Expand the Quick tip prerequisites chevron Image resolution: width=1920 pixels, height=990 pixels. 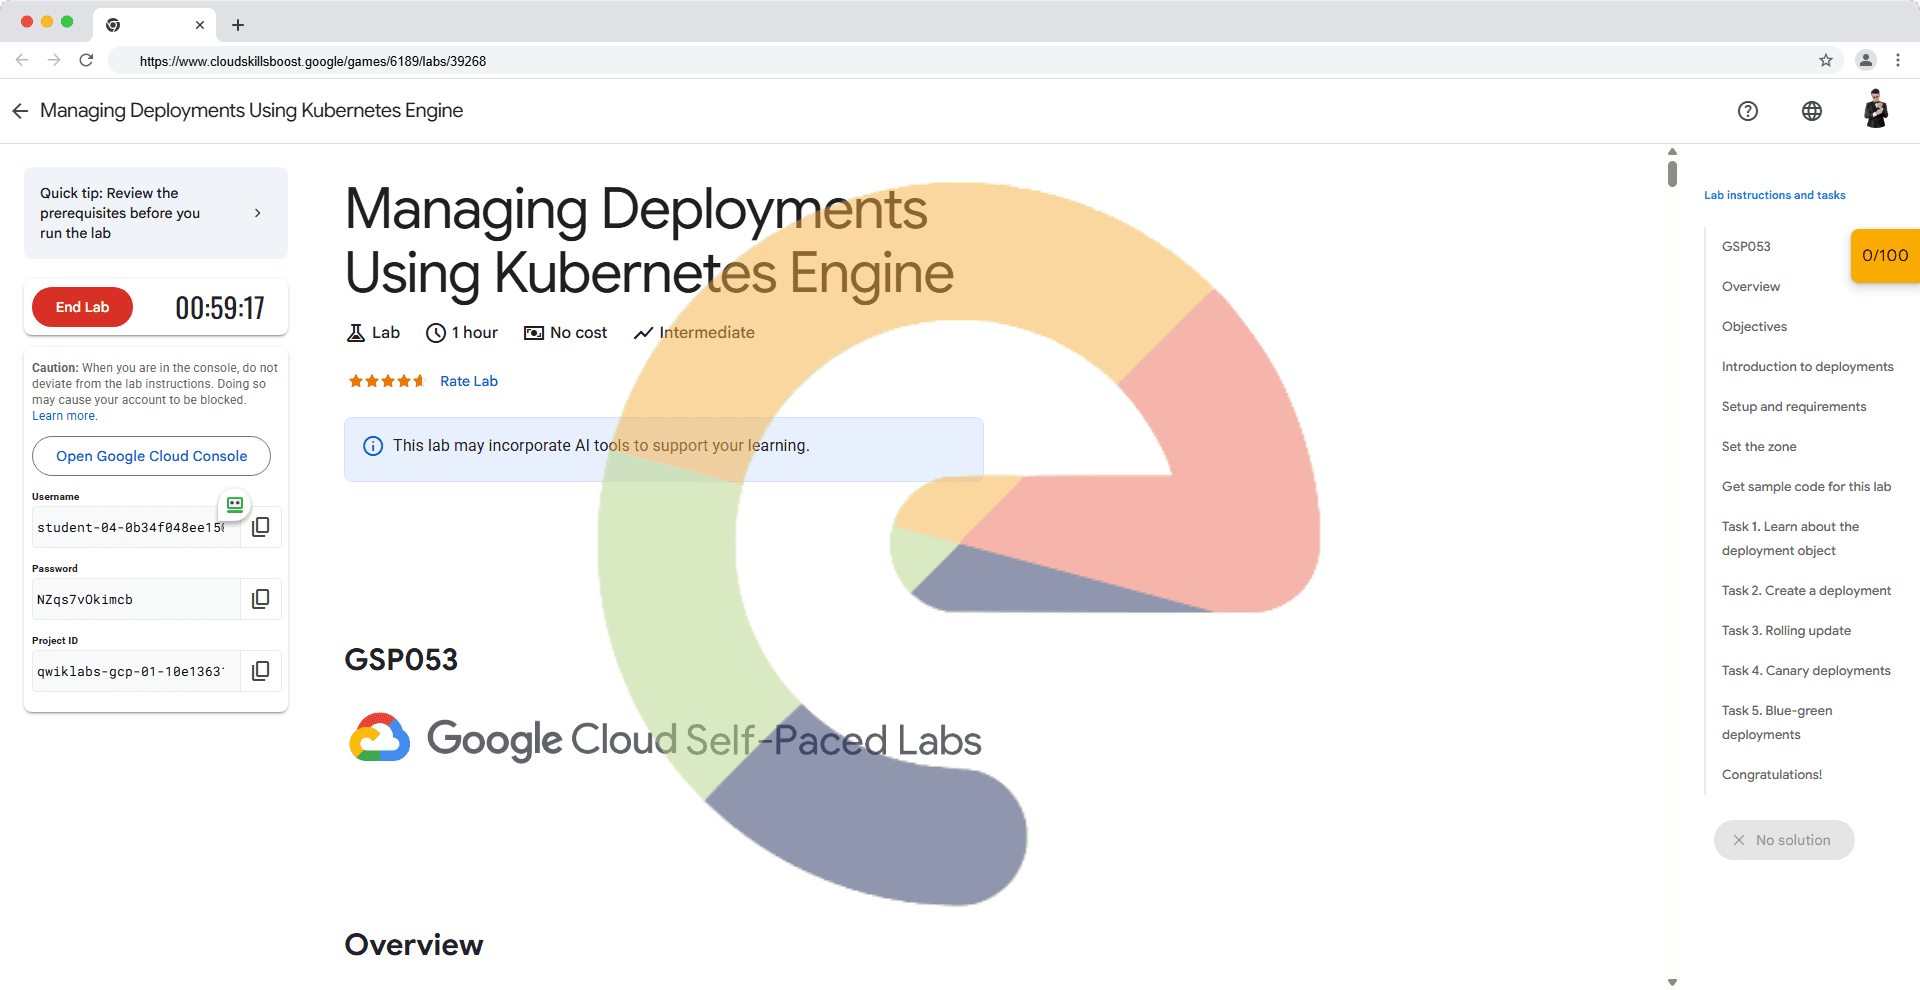tap(258, 213)
